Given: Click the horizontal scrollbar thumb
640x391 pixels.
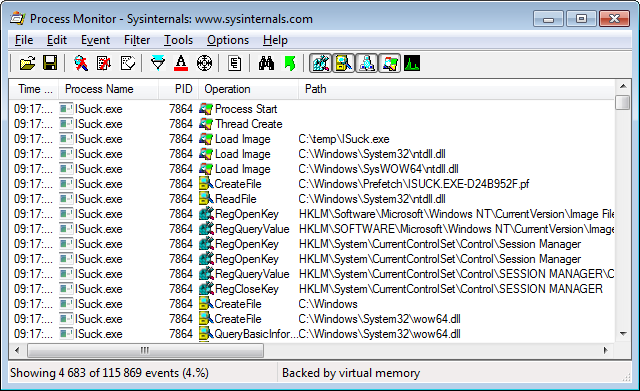Looking at the screenshot, I should (x=145, y=350).
